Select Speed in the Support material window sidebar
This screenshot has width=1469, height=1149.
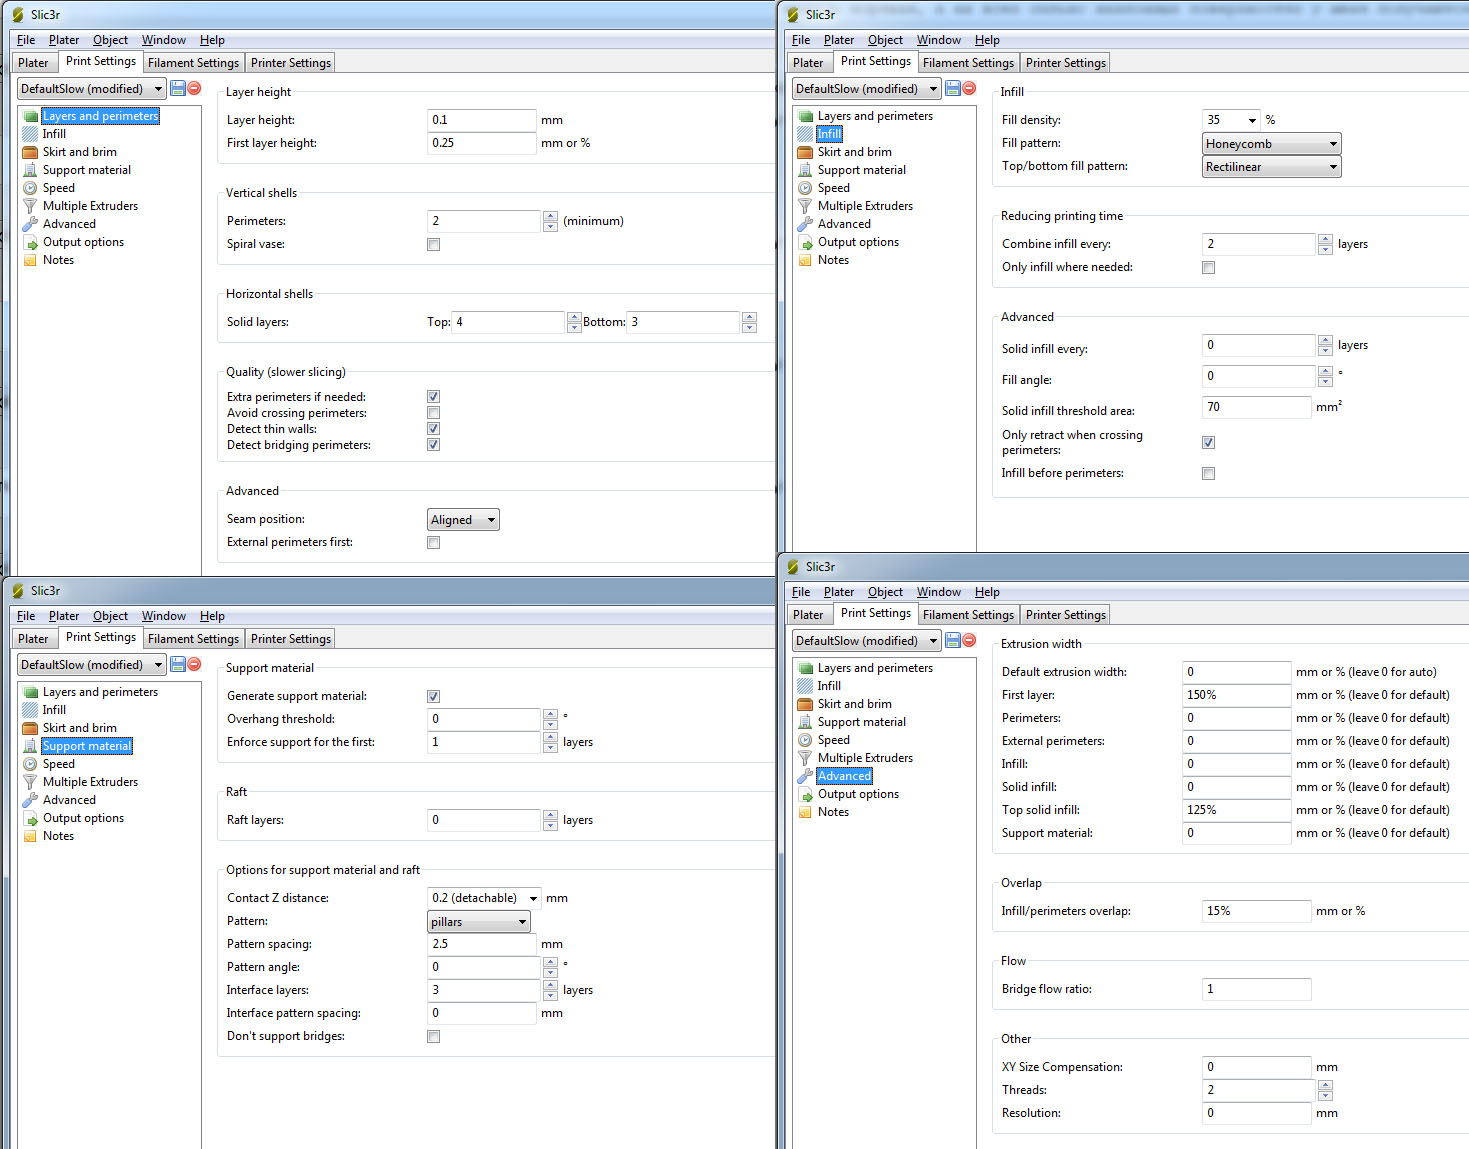coord(58,764)
